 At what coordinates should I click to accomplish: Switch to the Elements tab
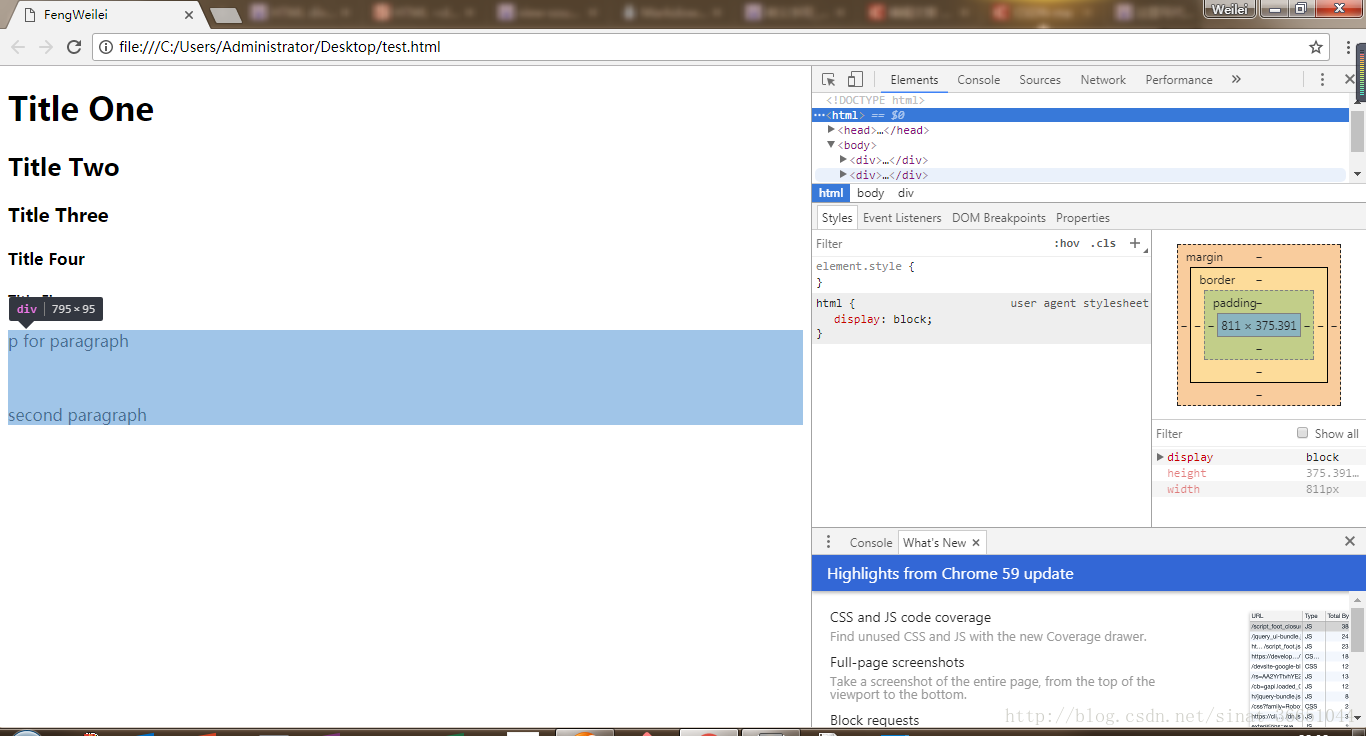pos(914,80)
